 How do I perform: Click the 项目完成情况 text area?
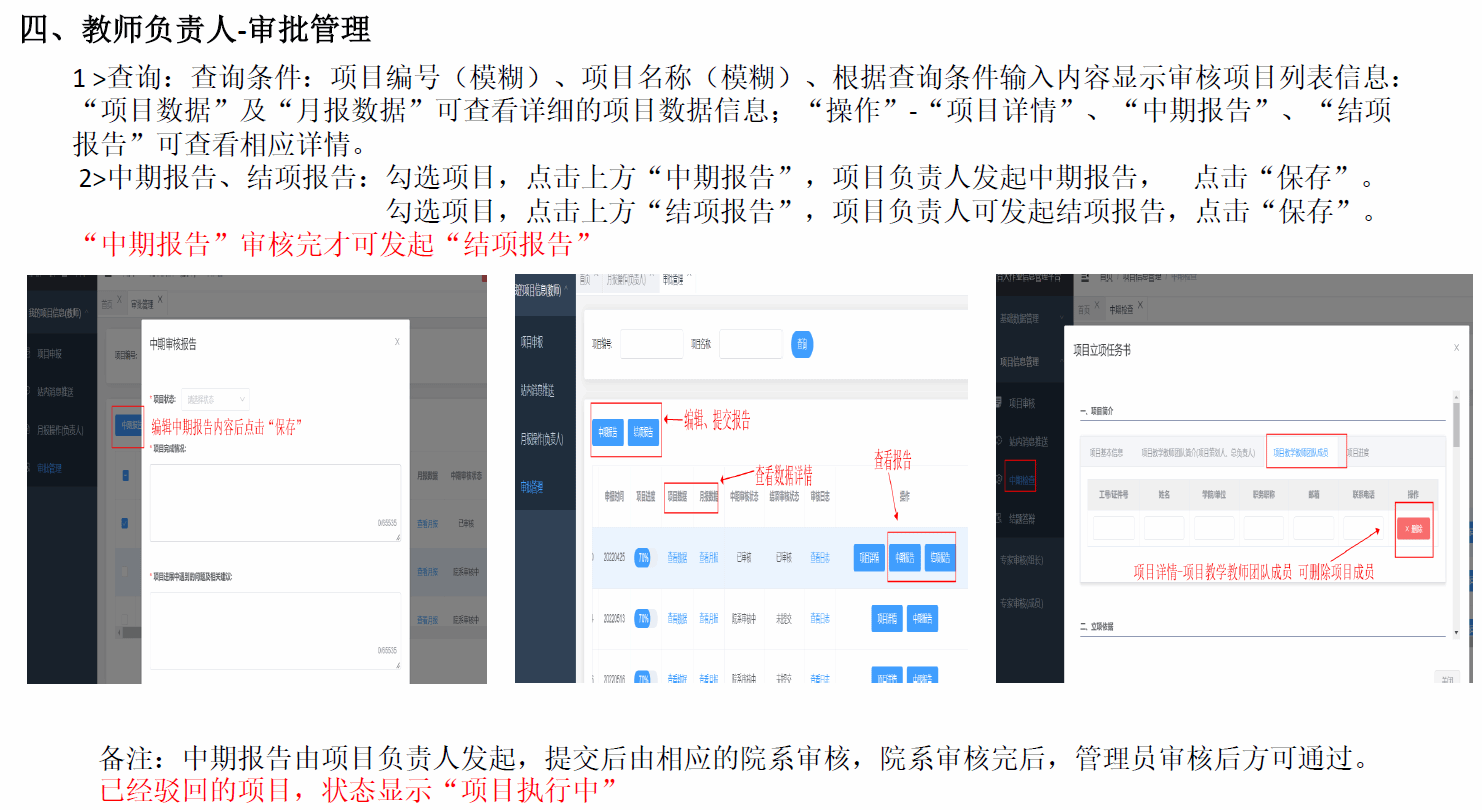click(x=275, y=502)
